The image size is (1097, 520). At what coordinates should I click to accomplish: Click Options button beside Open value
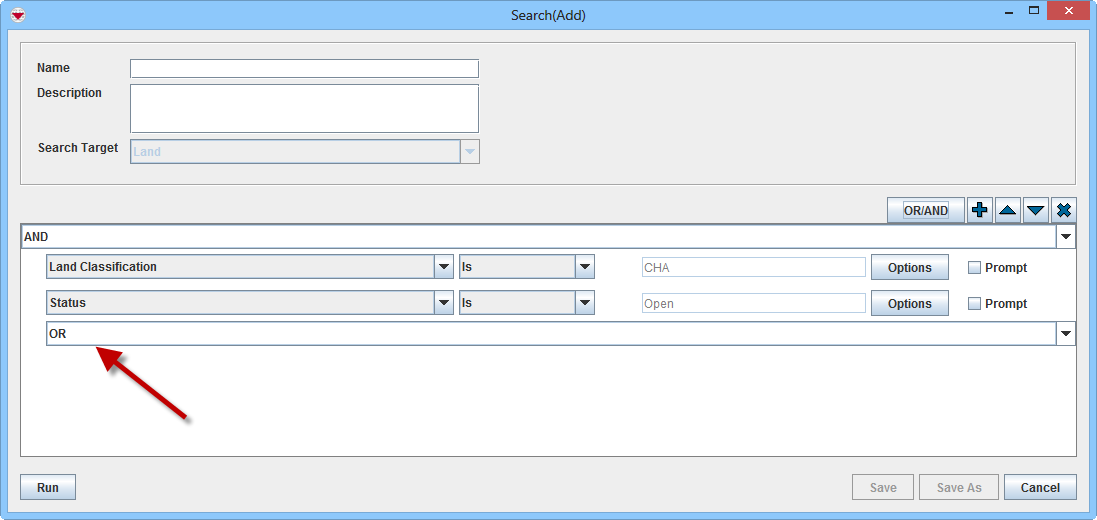[909, 304]
